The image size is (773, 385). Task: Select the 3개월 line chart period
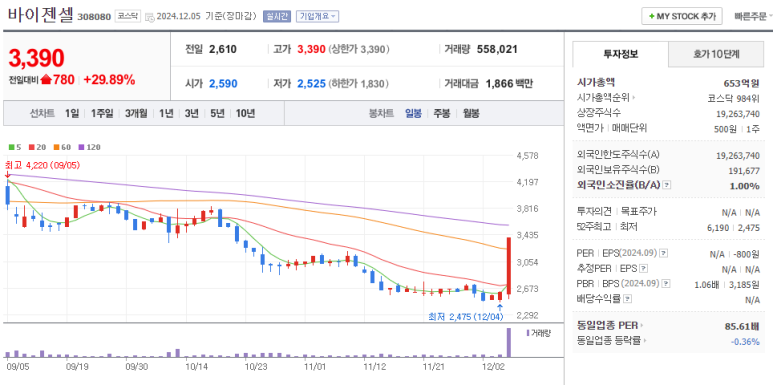click(136, 113)
